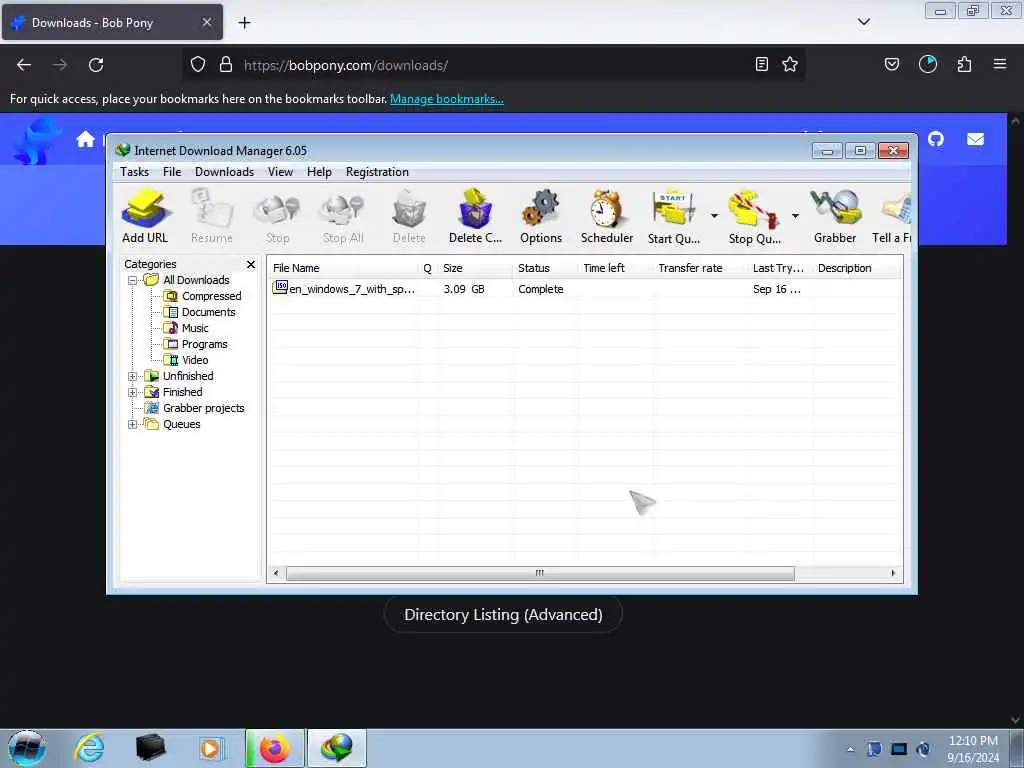Screen dimensions: 1024x768
Task: Open the Tasks menu
Action: (135, 172)
